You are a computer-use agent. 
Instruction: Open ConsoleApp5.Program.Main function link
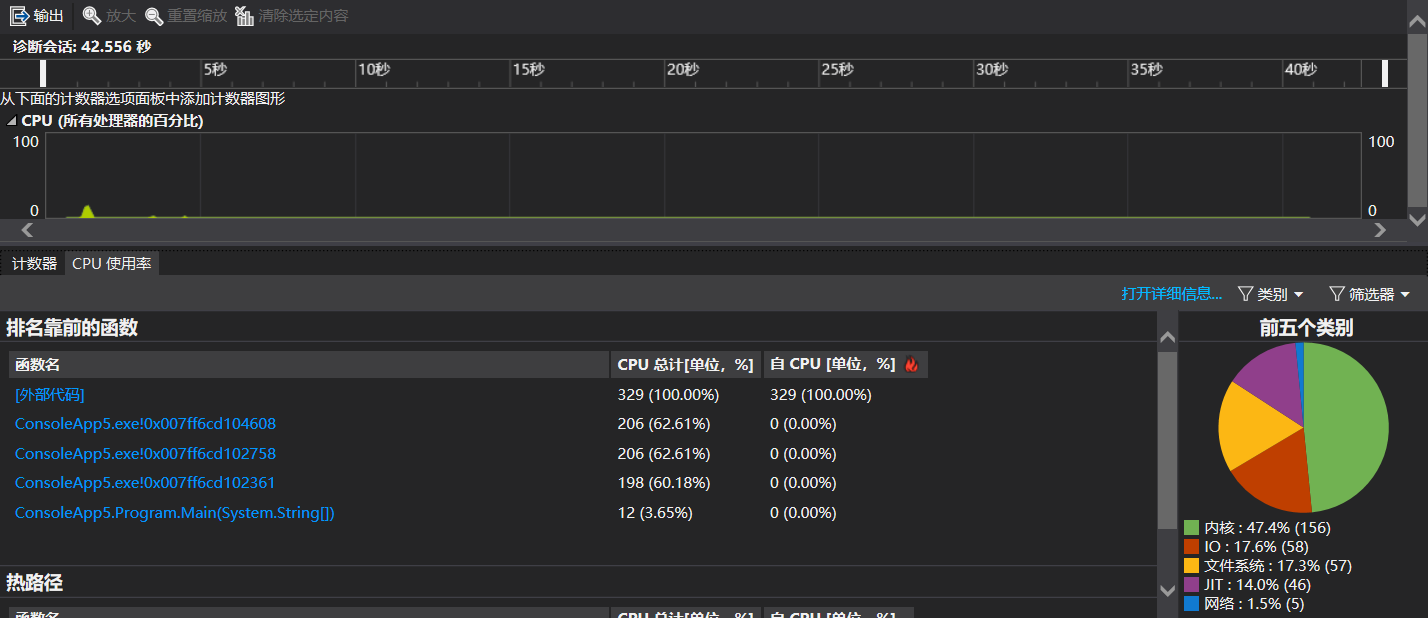pos(174,513)
